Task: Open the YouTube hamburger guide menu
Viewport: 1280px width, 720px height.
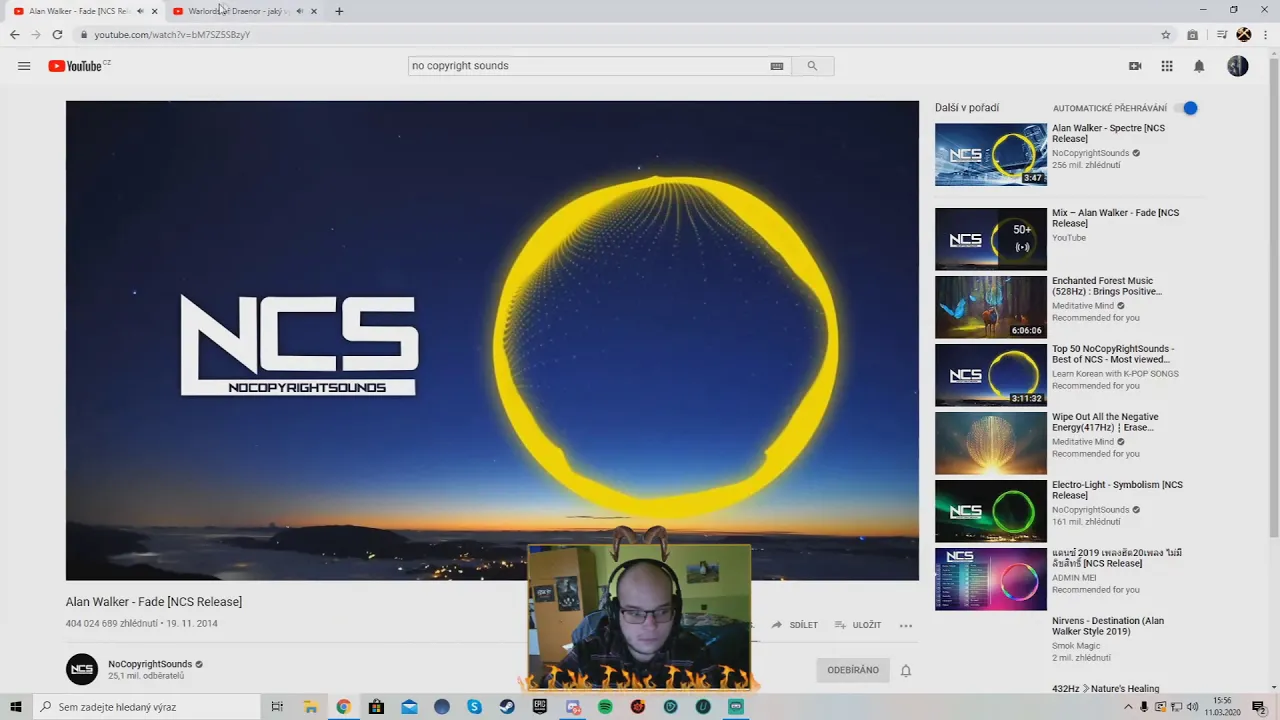Action: tap(24, 66)
